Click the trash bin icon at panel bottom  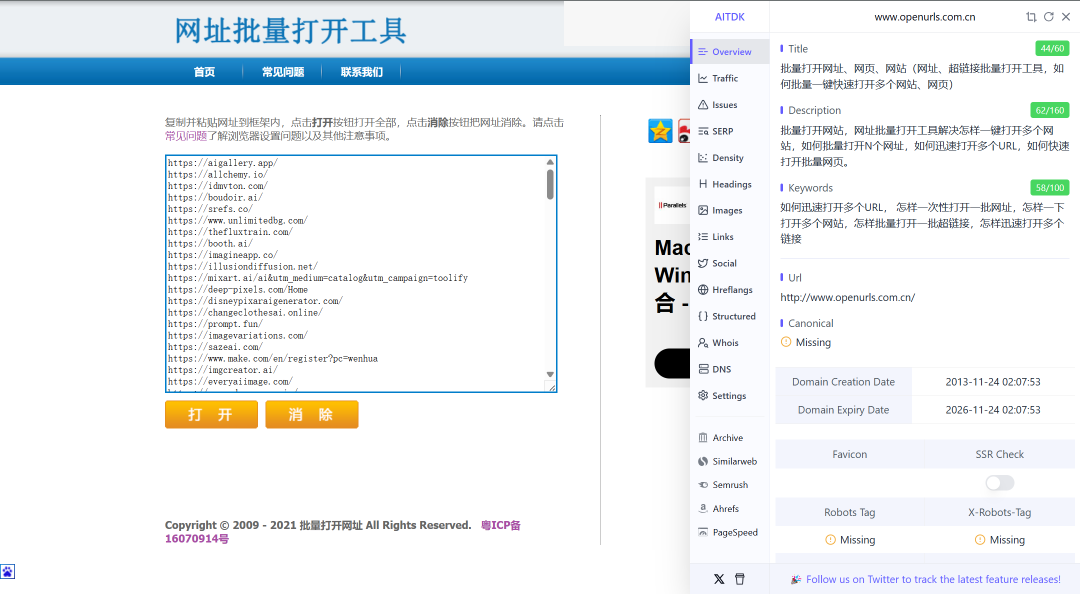click(x=740, y=579)
